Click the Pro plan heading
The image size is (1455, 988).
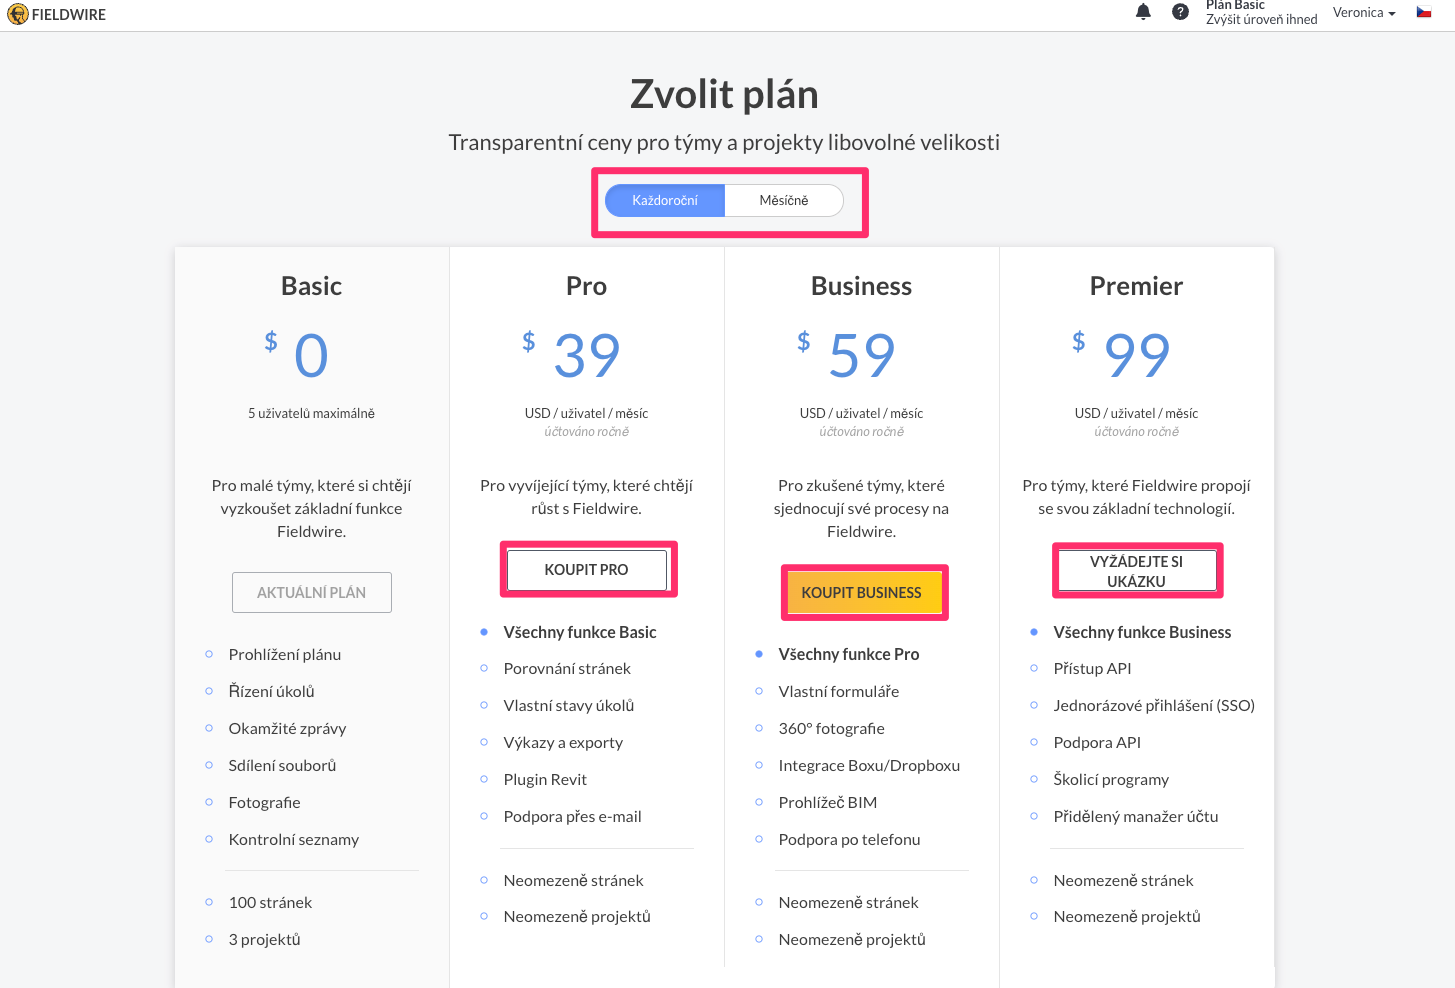coord(587,286)
